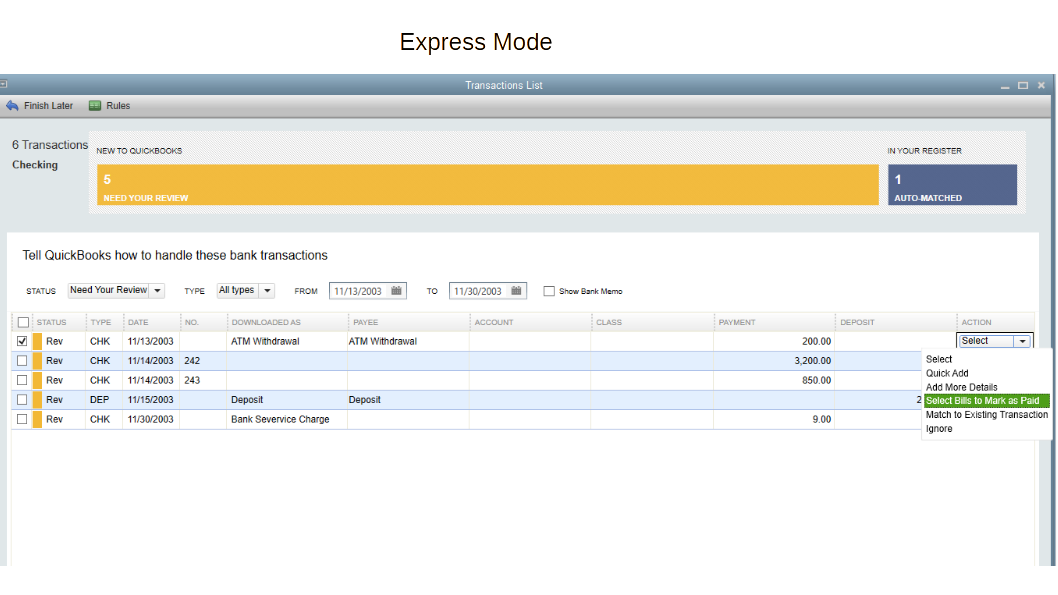The image size is (1058, 595).
Task: Click the FROM date calendar icon
Action: point(395,290)
